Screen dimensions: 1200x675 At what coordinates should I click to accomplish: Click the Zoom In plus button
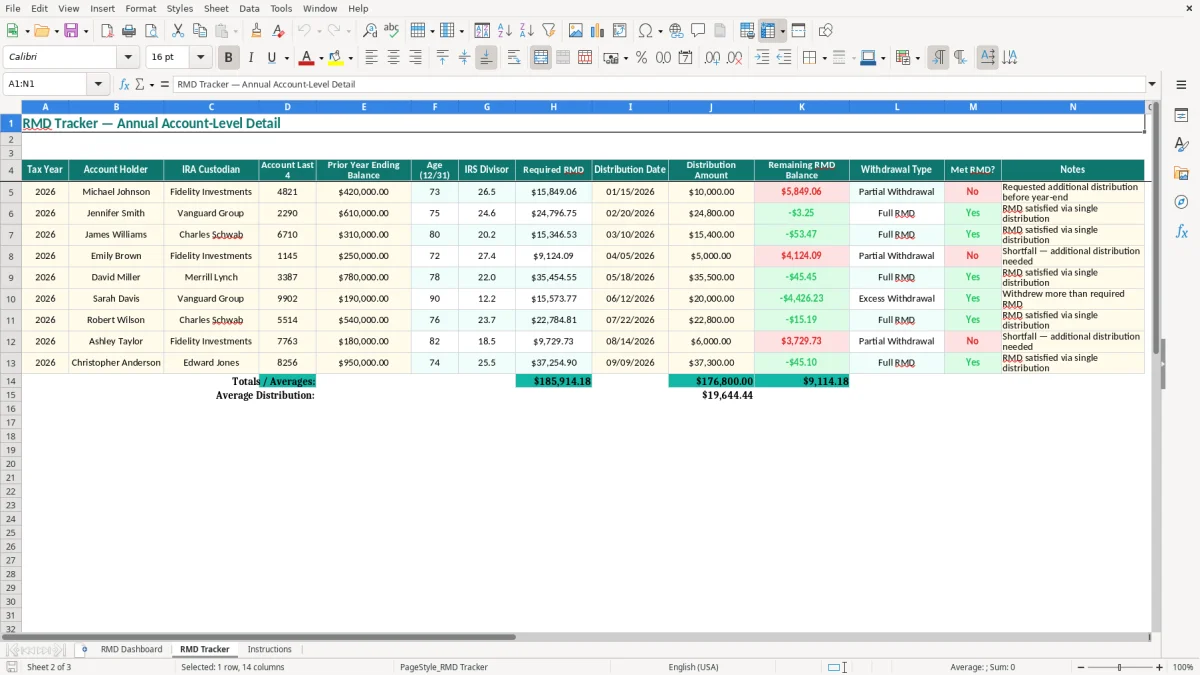coord(1159,667)
